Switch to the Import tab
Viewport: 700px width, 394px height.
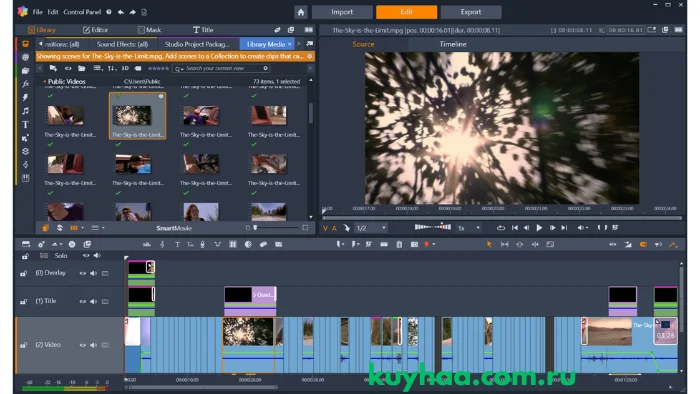pyautogui.click(x=342, y=12)
